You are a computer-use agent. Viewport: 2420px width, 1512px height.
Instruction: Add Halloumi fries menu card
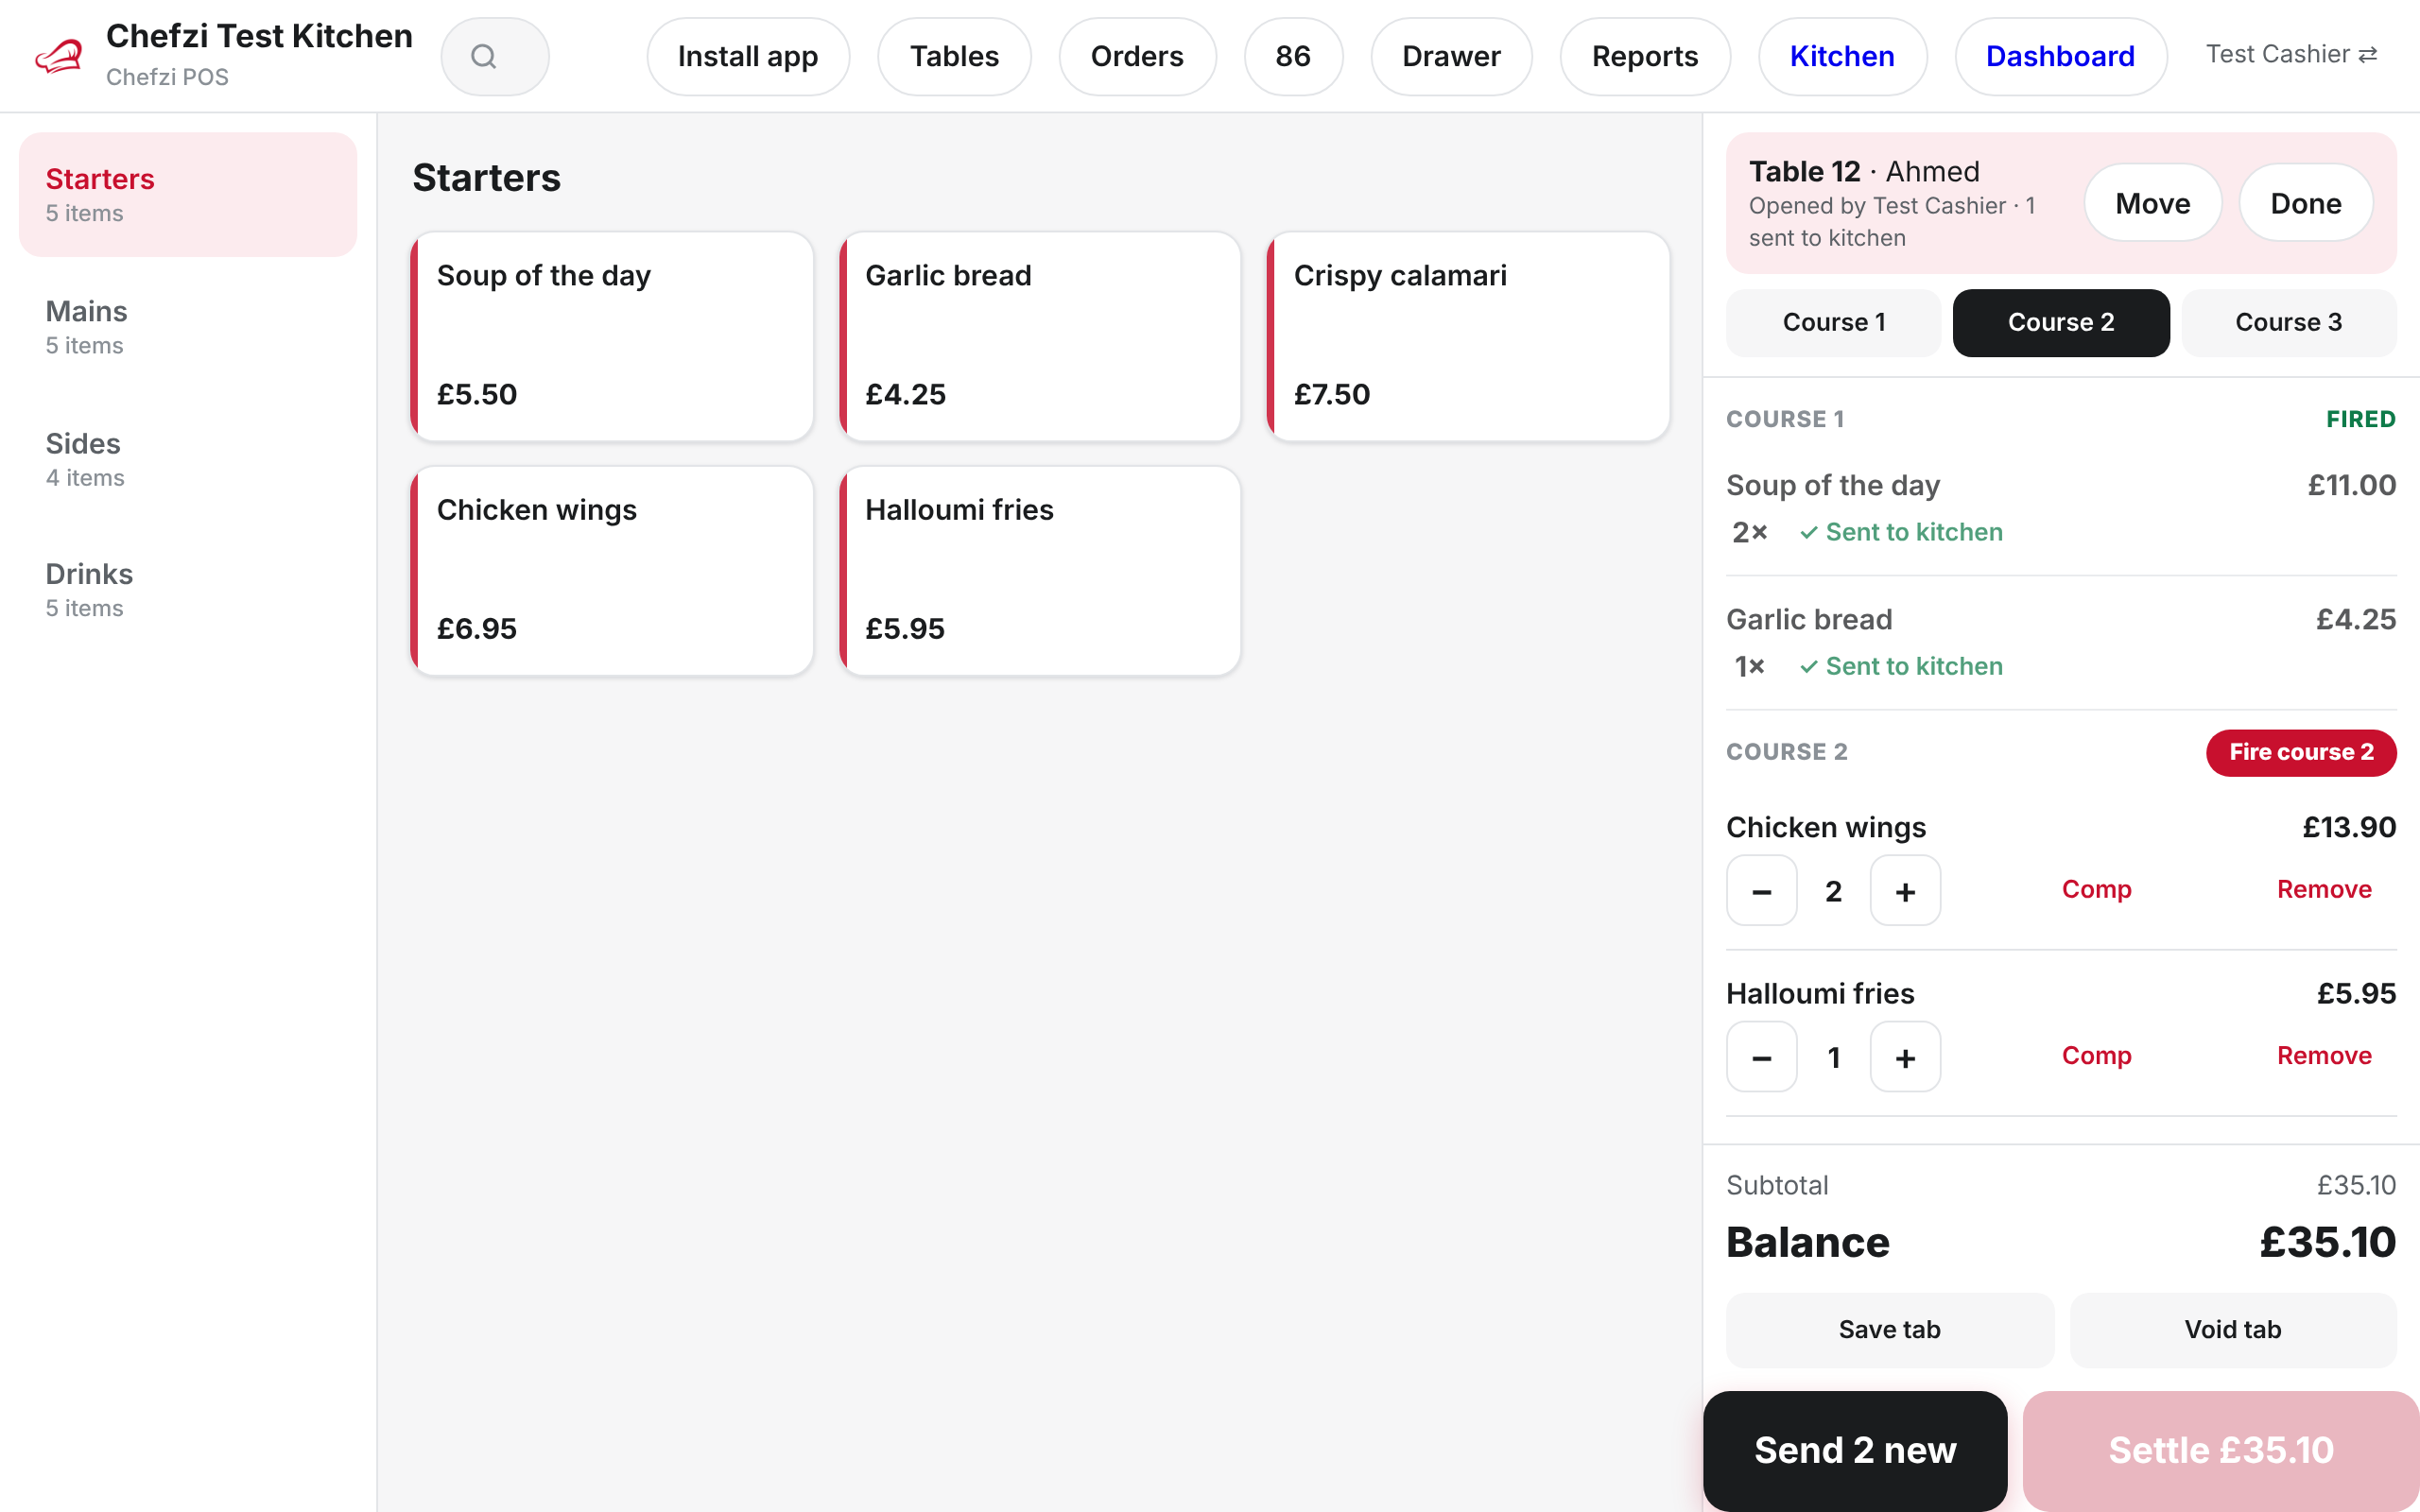pos(1040,570)
